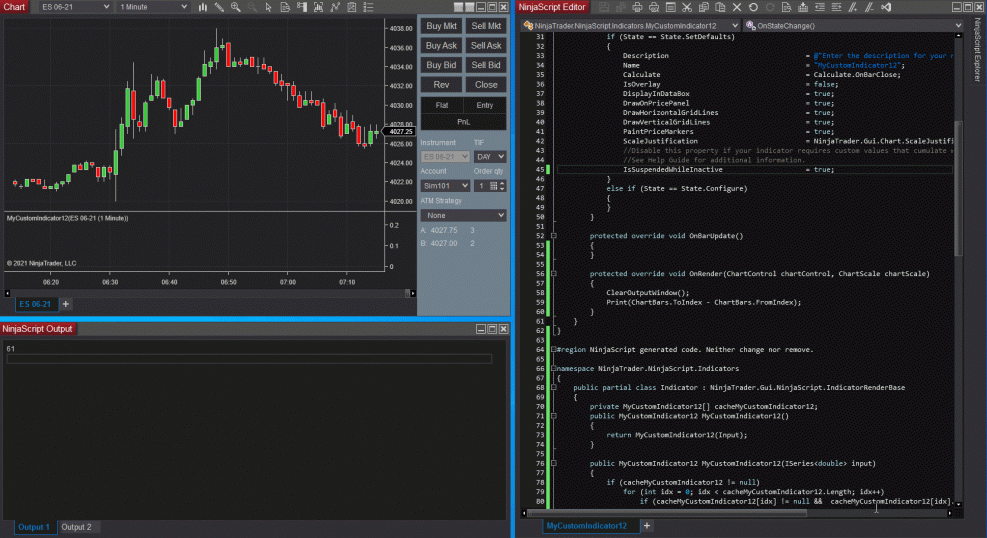Open the Sim101 account dropdown
The height and width of the screenshot is (538, 987).
pyautogui.click(x=445, y=186)
